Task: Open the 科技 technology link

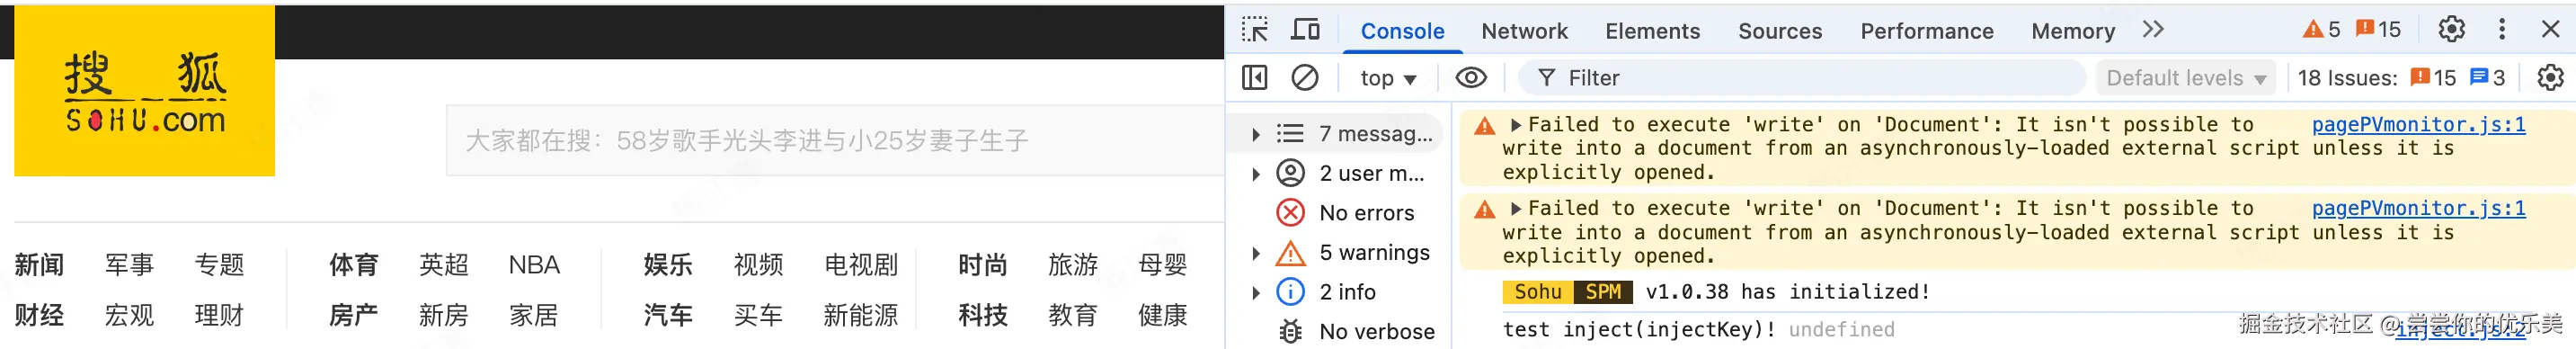Action: point(983,316)
